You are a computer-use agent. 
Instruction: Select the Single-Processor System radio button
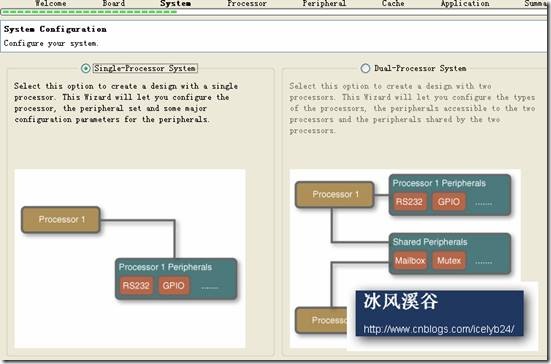click(x=85, y=68)
